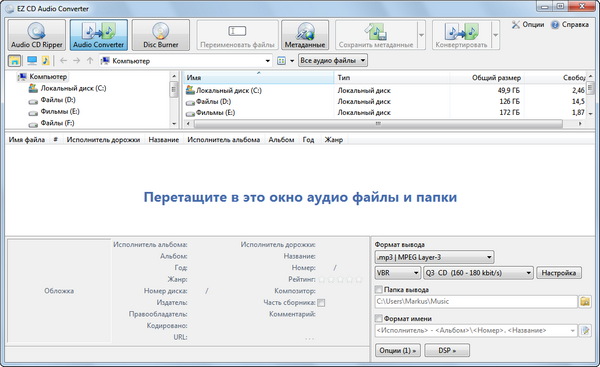
Task: Switch to Audio Converter mode
Action: [99, 35]
